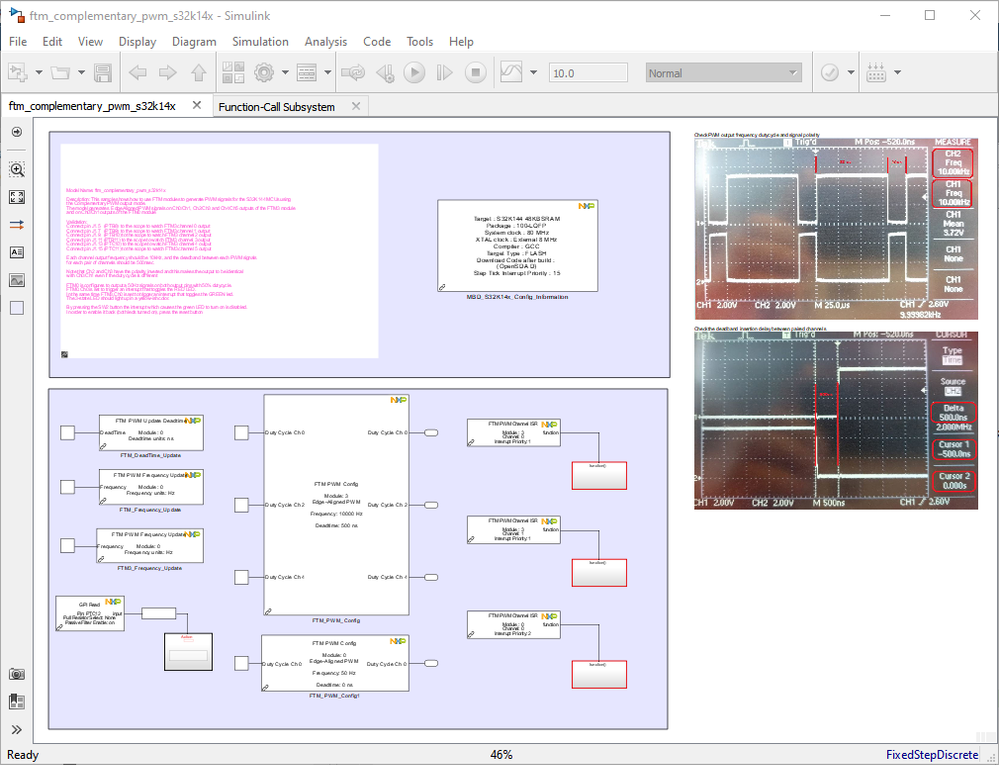The width and height of the screenshot is (999, 765).
Task: Toggle the Sample Time Display arrows icon
Action: point(17,225)
